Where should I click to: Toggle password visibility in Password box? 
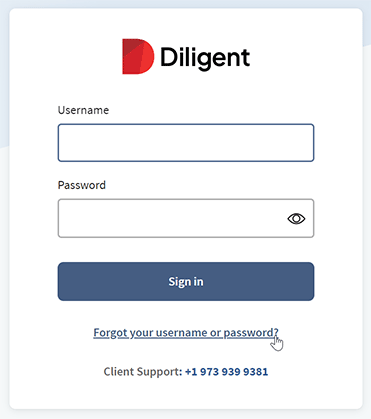pos(296,219)
